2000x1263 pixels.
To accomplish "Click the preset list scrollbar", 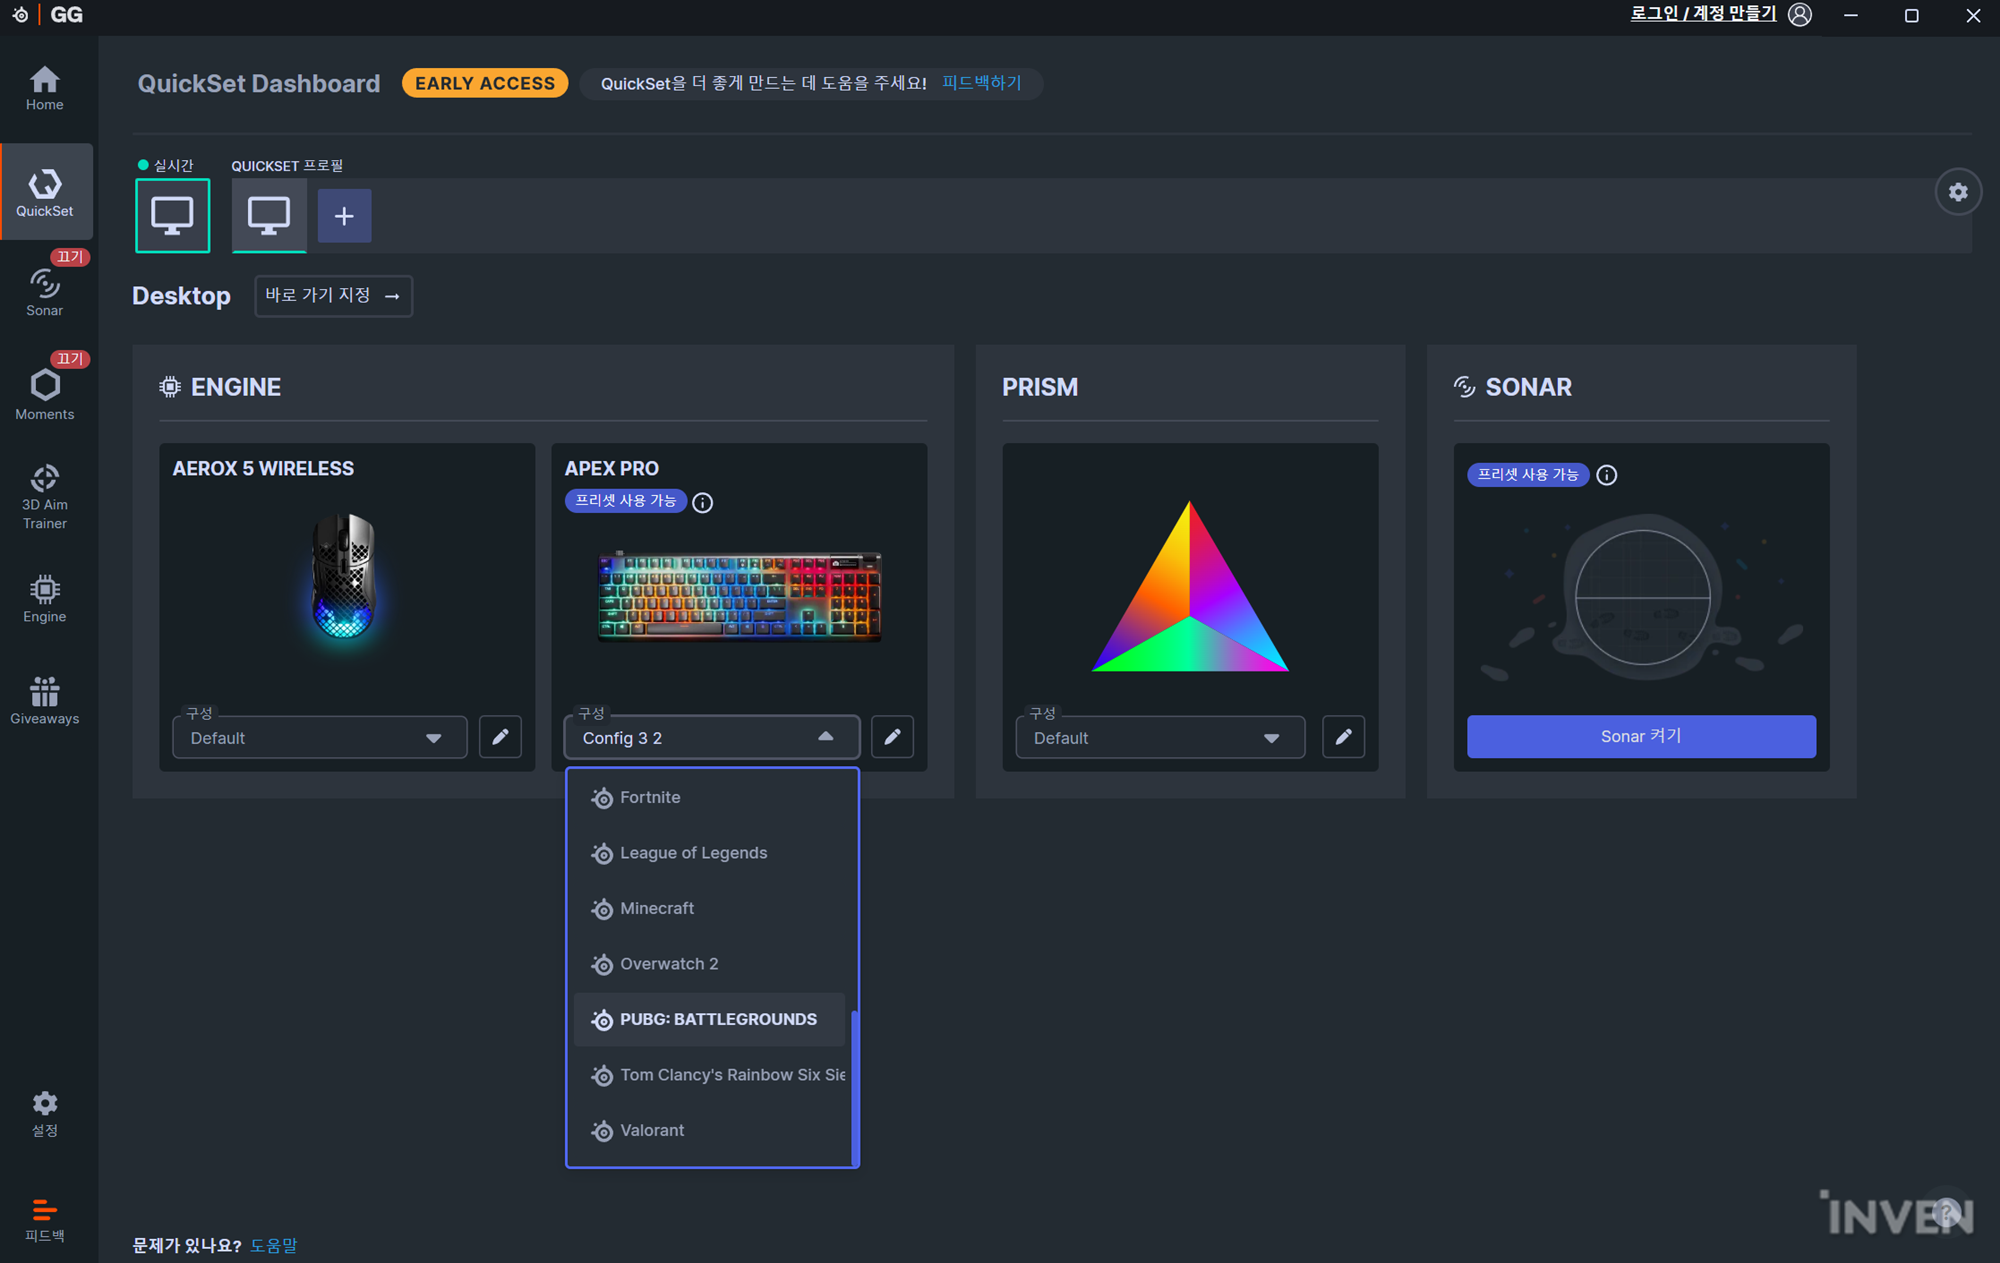I will tap(854, 1088).
